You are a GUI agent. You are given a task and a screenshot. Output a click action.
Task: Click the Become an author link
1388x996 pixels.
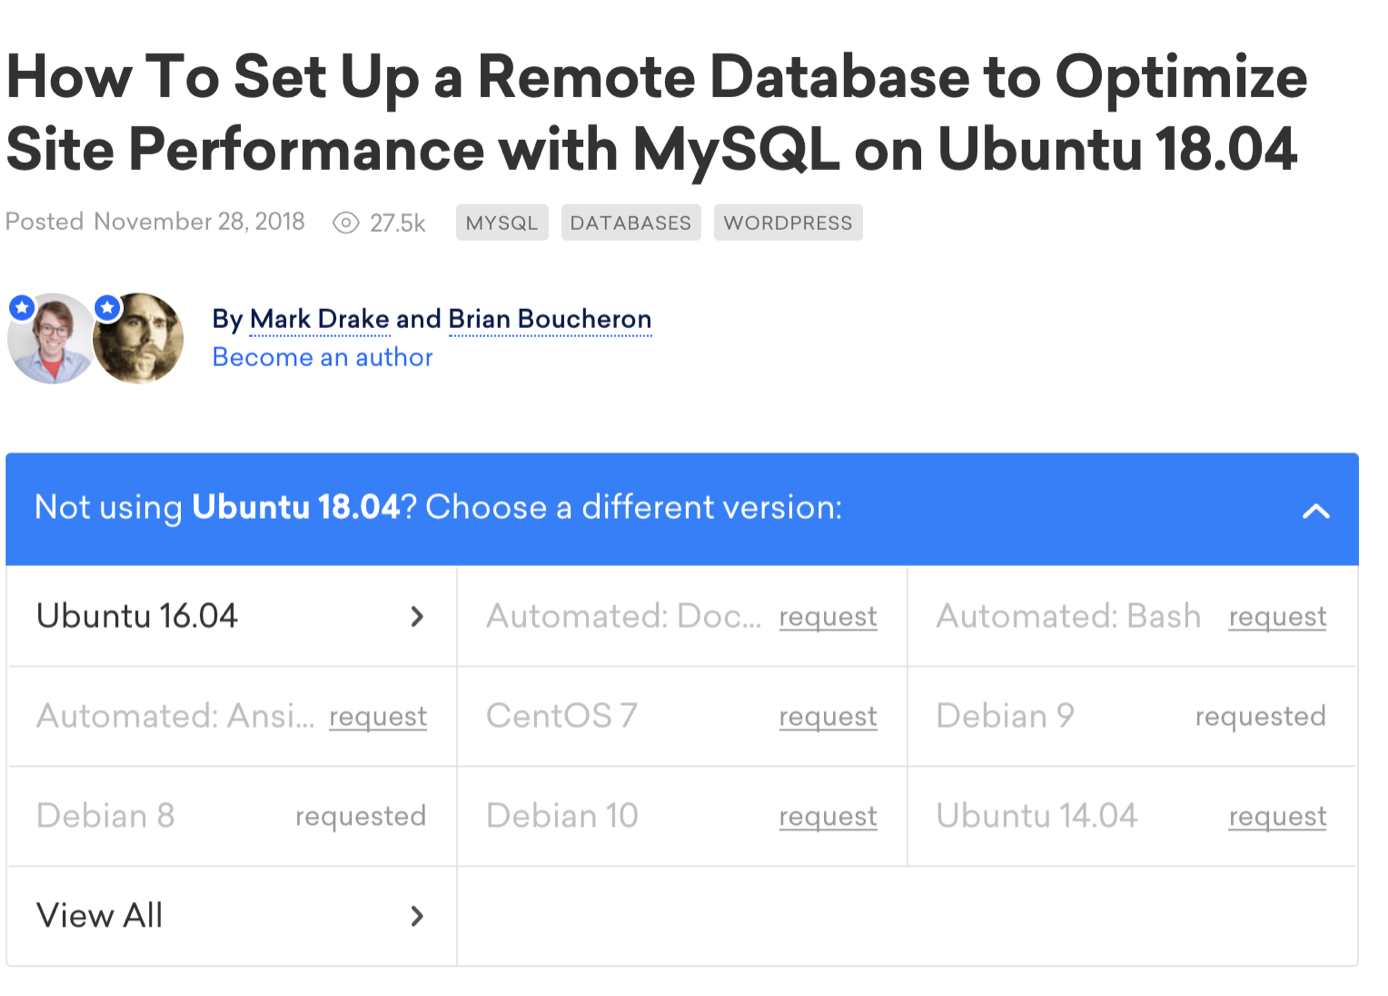[322, 357]
